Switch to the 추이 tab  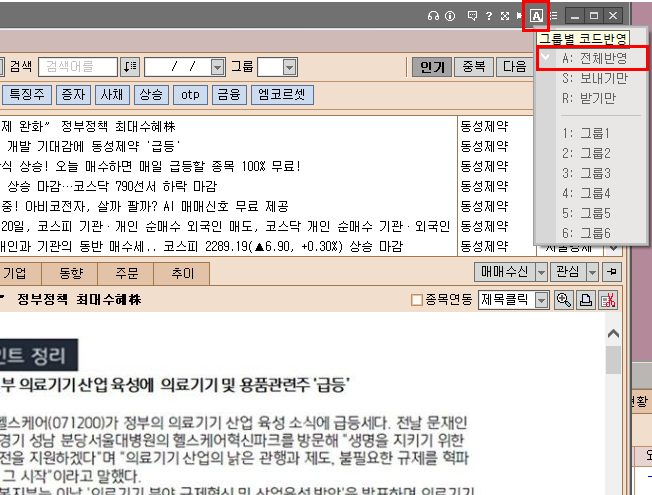tap(182, 273)
